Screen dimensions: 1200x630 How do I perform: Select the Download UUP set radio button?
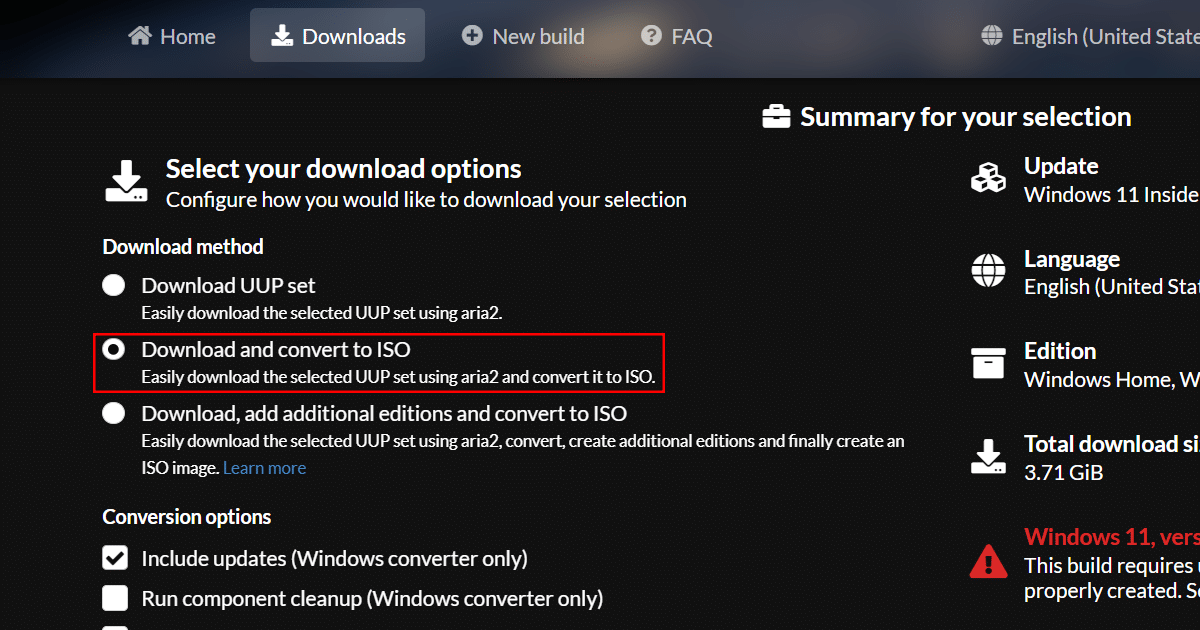(x=114, y=286)
